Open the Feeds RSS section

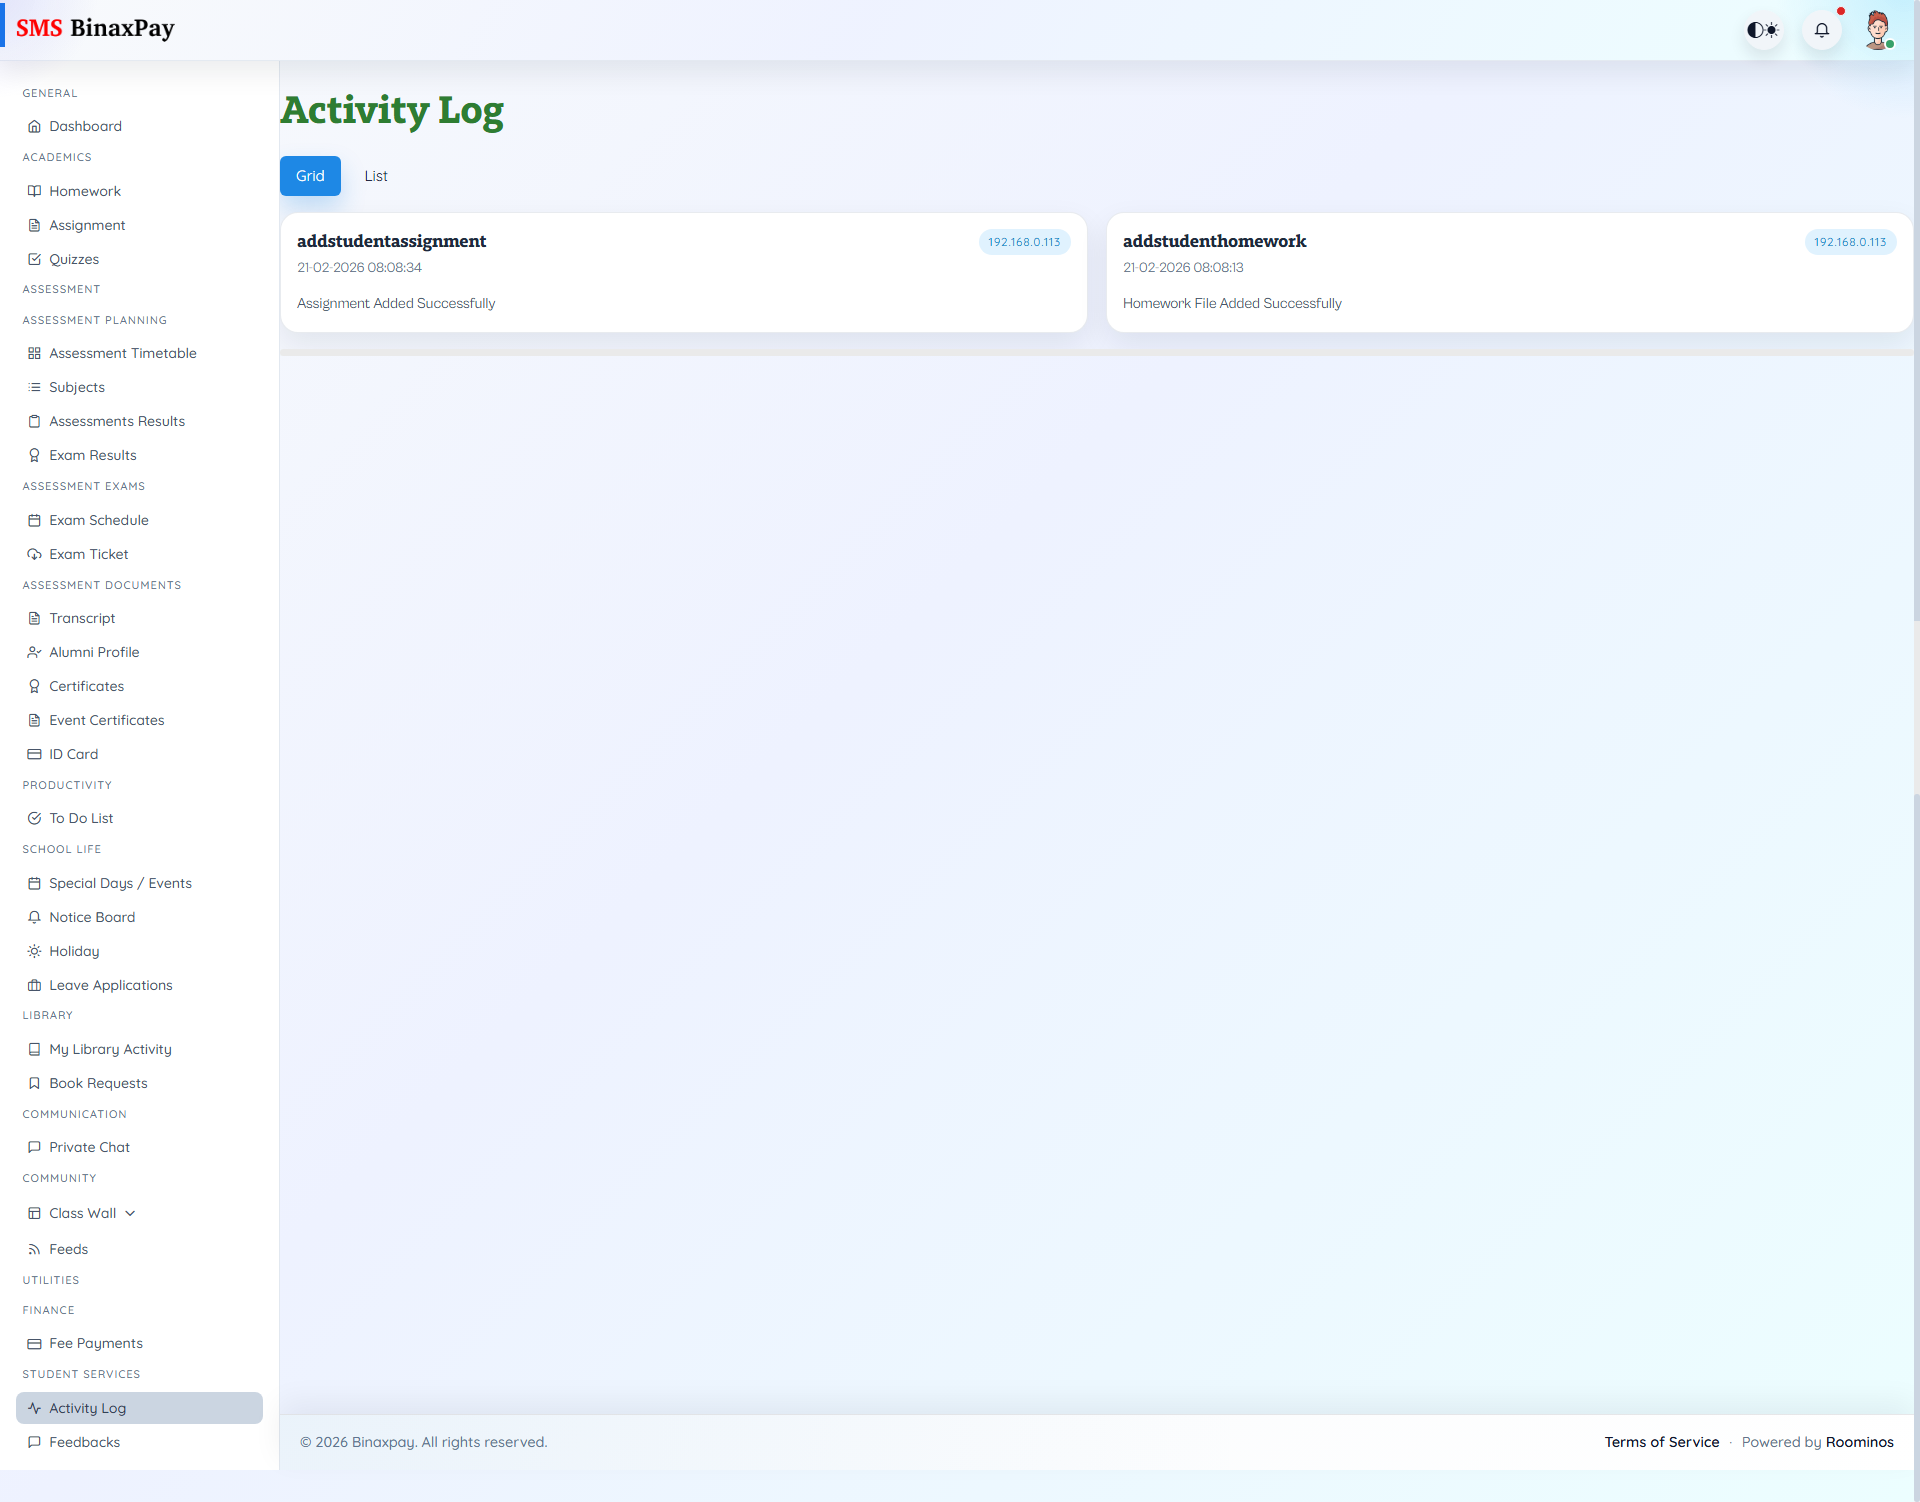pyautogui.click(x=68, y=1249)
